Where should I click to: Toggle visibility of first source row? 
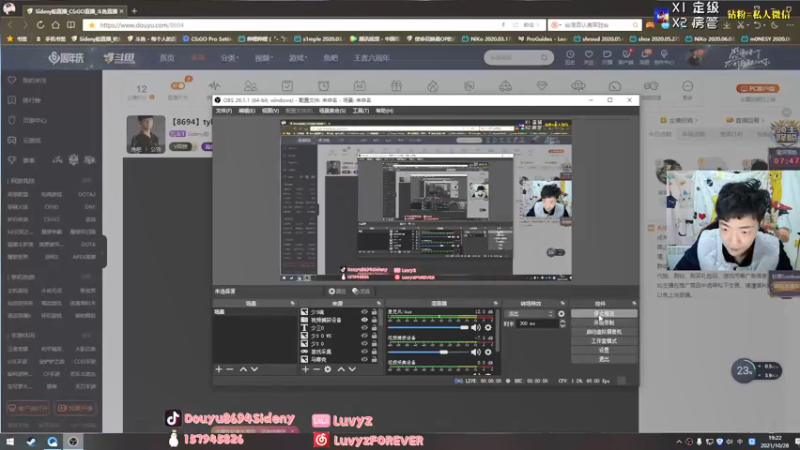[364, 312]
